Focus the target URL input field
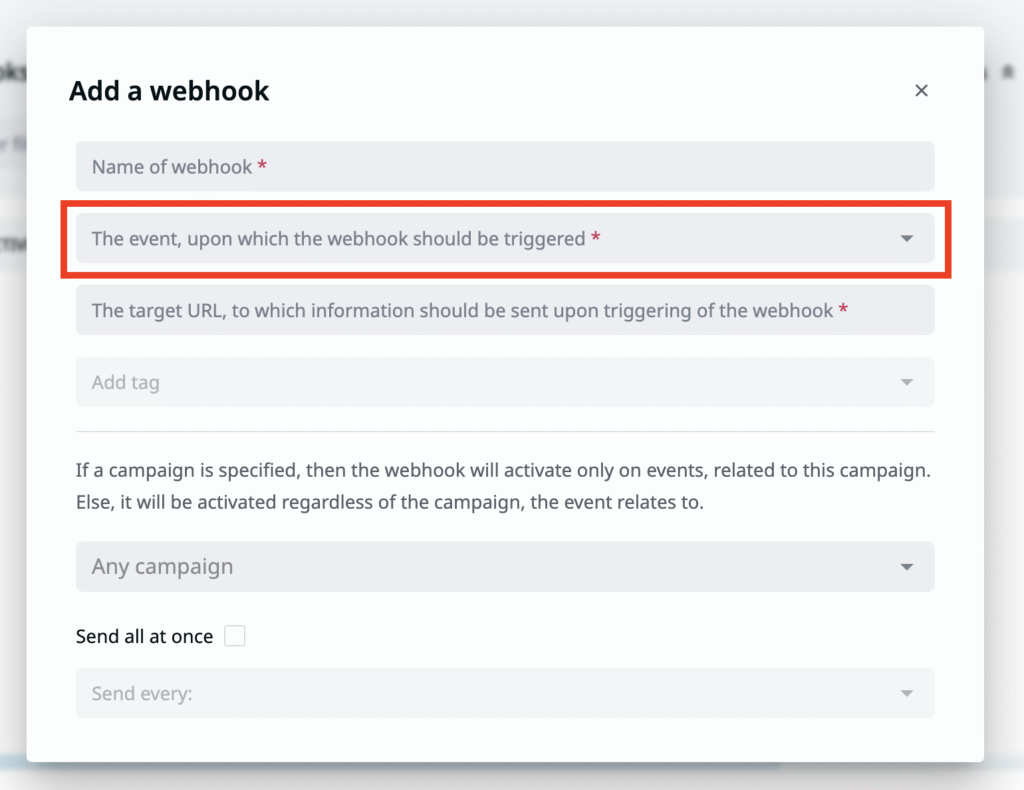The height and width of the screenshot is (790, 1024). click(x=504, y=311)
